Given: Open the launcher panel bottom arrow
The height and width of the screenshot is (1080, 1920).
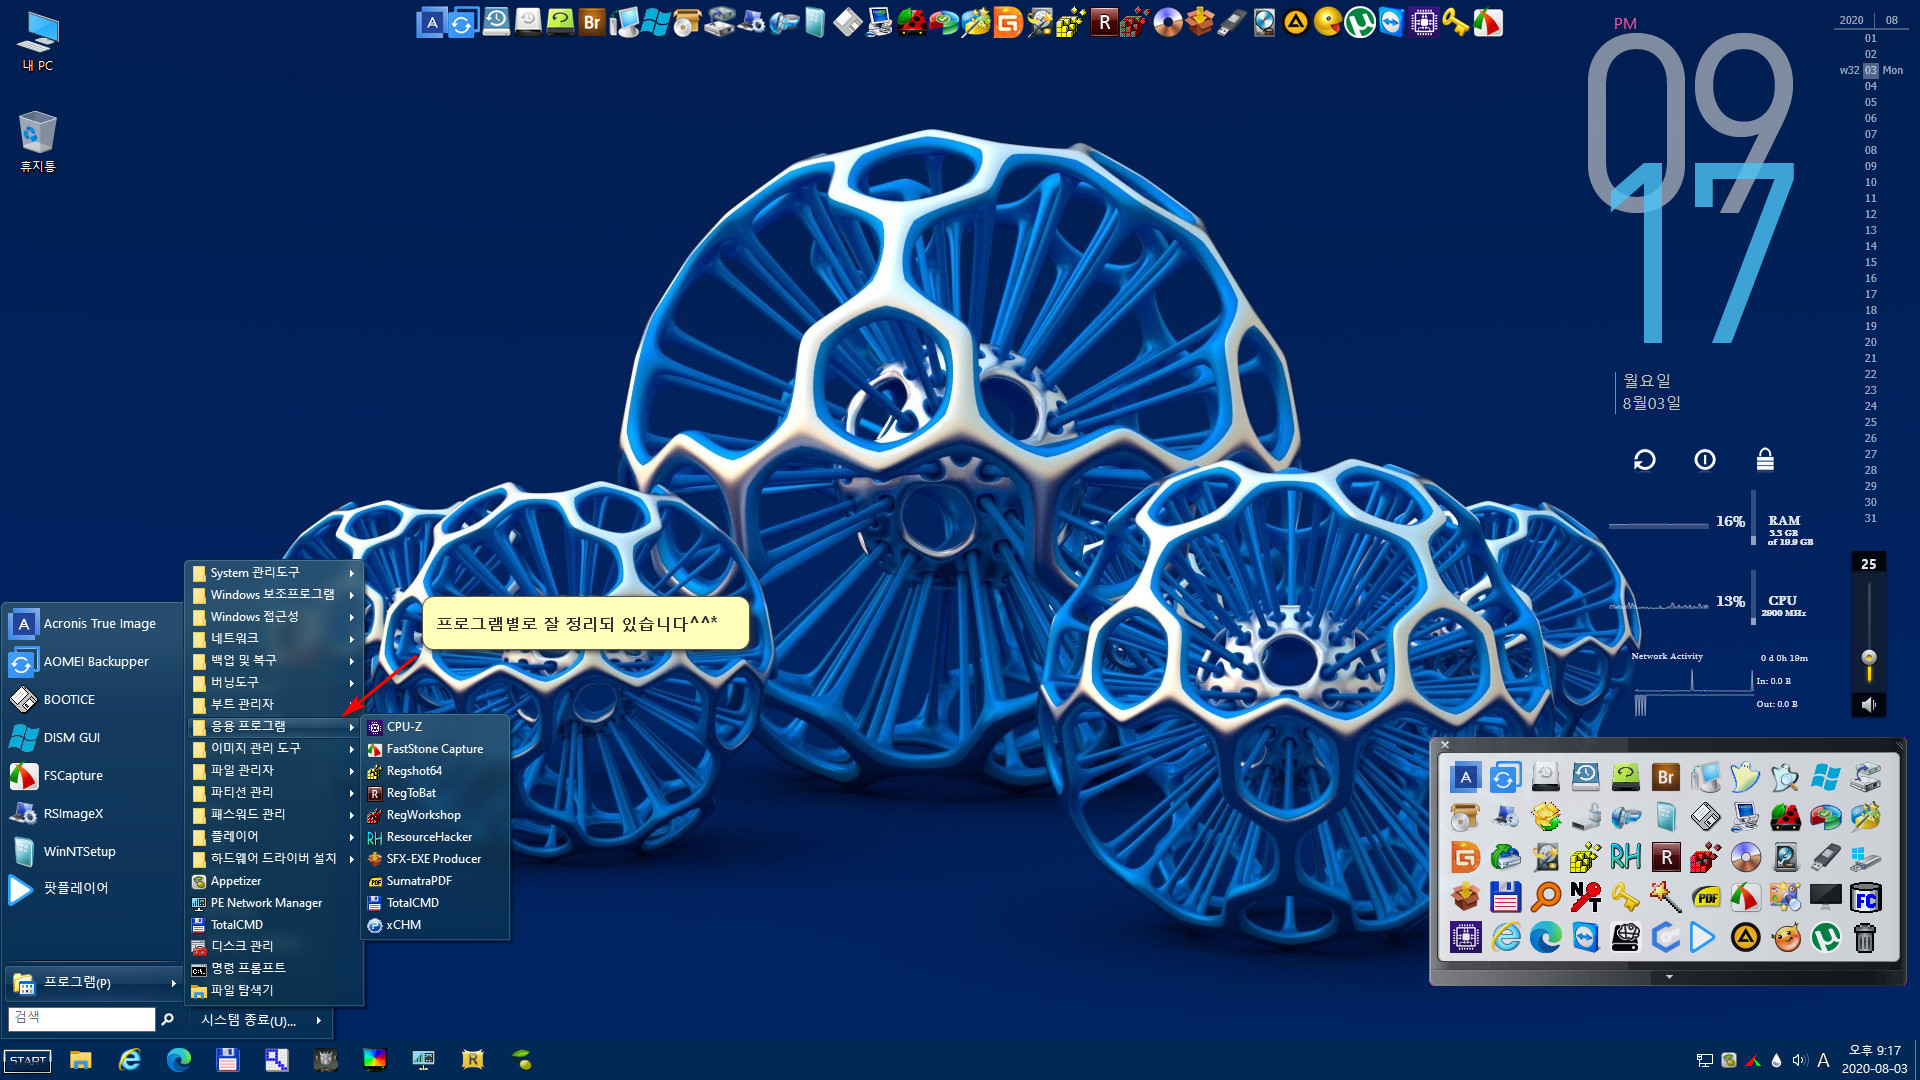Looking at the screenshot, I should (x=1669, y=977).
